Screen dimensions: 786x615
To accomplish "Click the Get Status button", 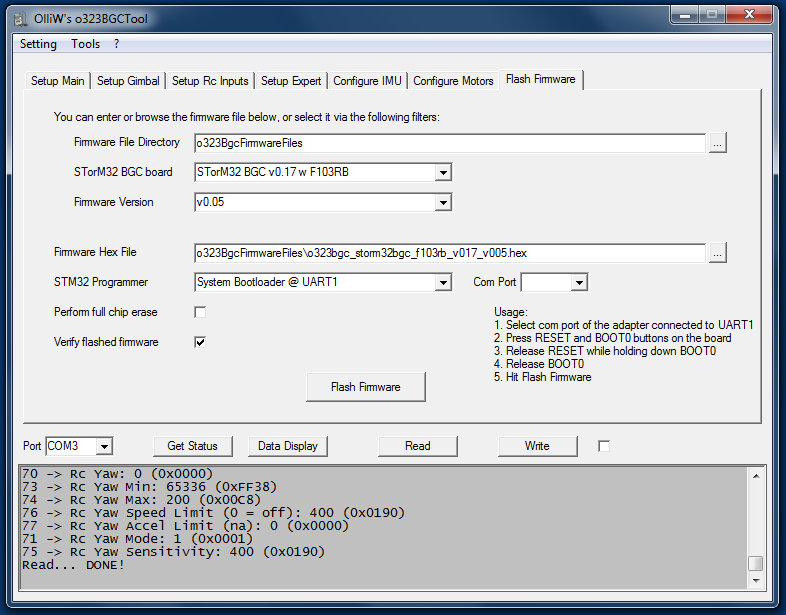I will pyautogui.click(x=193, y=446).
